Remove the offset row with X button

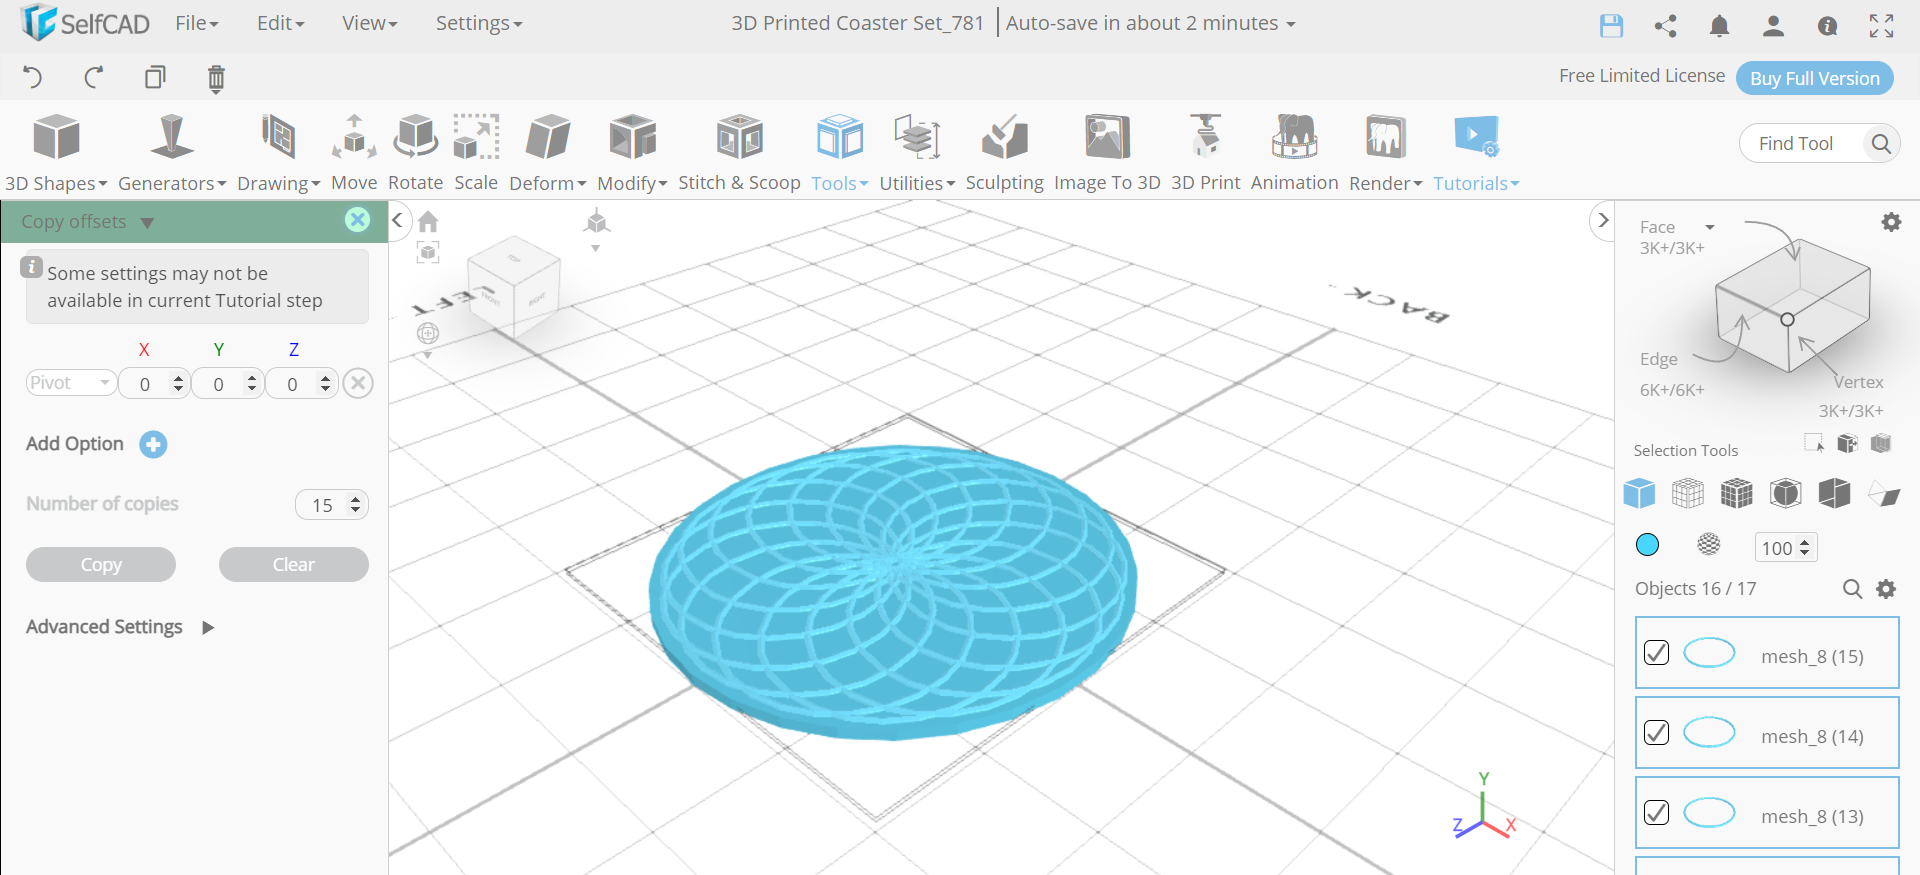[358, 383]
